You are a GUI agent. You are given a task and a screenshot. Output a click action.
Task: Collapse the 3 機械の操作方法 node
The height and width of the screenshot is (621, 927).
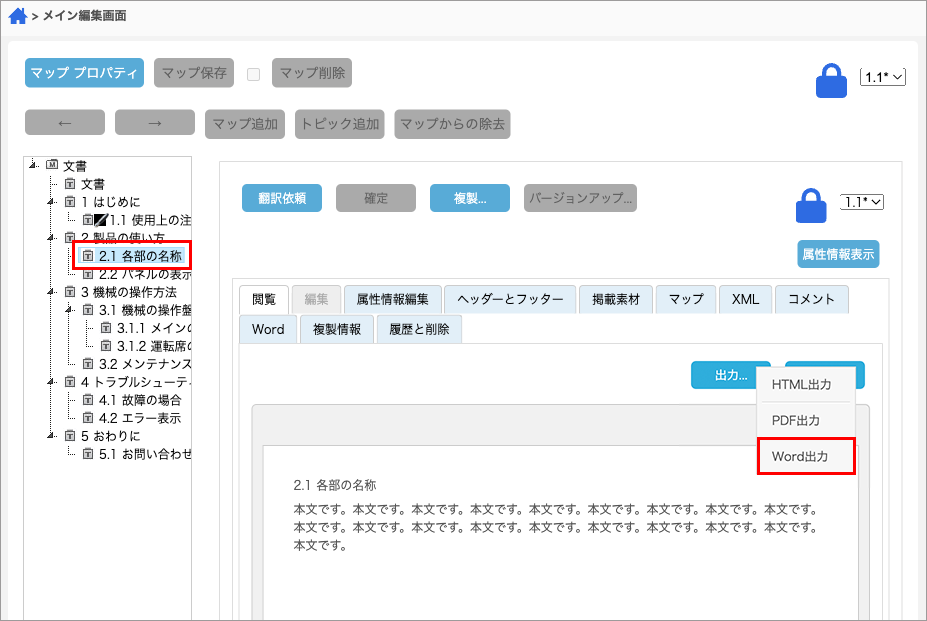pyautogui.click(x=51, y=292)
